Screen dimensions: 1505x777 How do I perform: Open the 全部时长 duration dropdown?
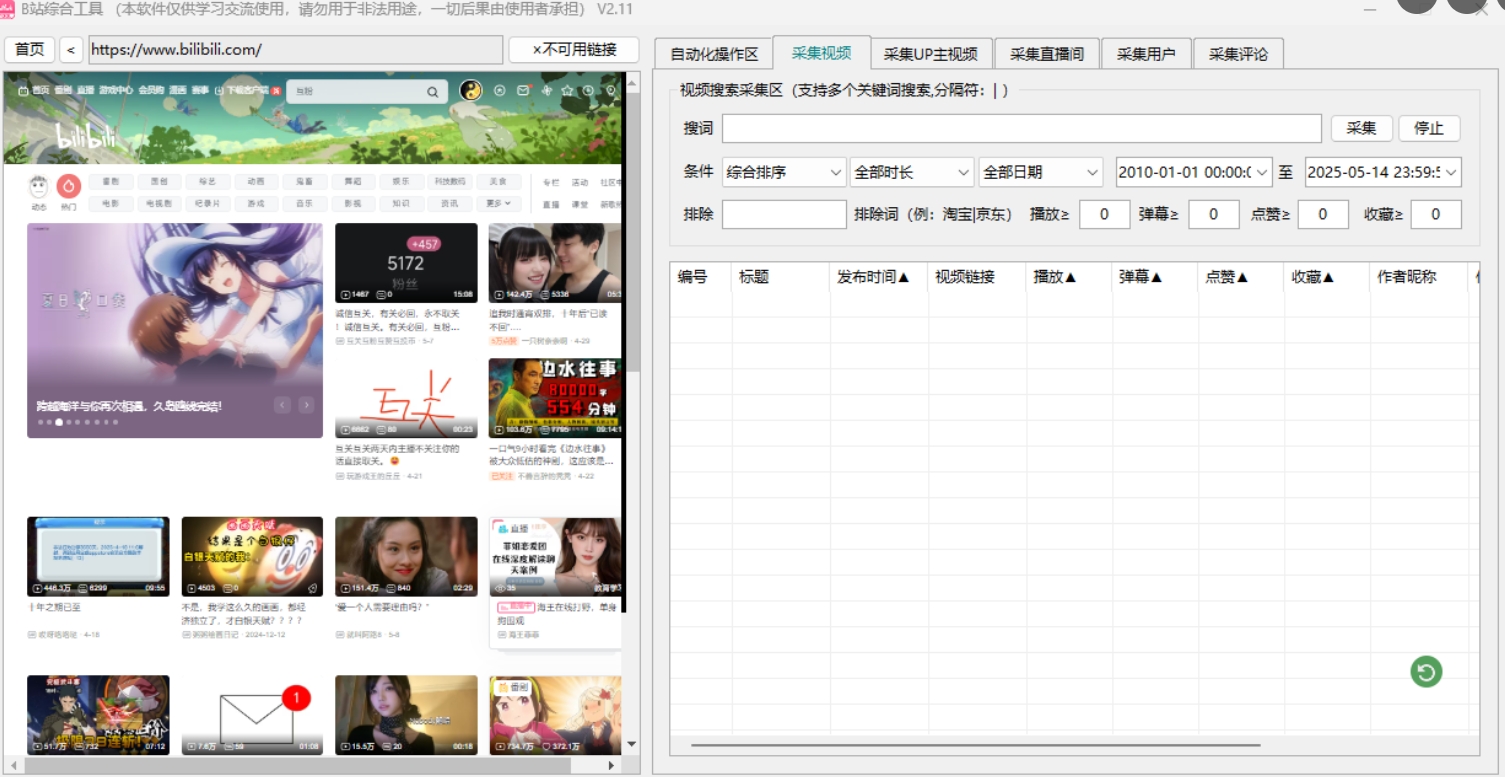911,172
